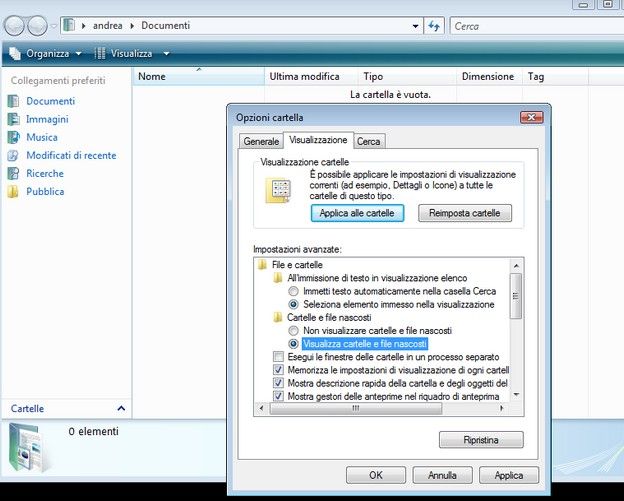This screenshot has width=624, height=501.
Task: Click the arrow before andrea in the address bar
Action: coord(84,26)
